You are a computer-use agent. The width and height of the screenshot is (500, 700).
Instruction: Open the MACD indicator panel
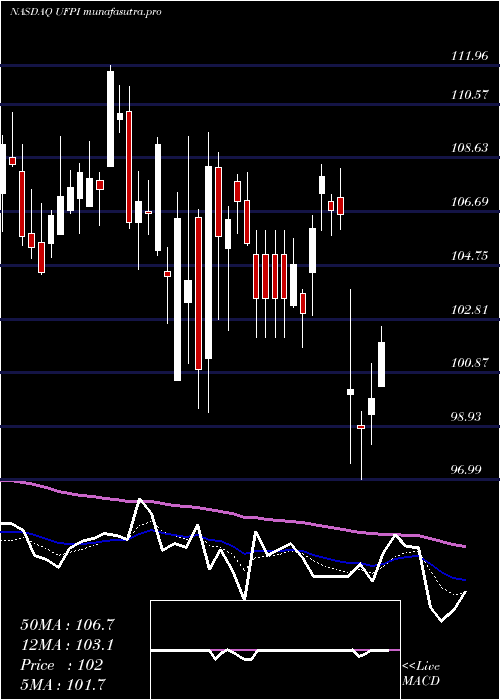(x=275, y=650)
